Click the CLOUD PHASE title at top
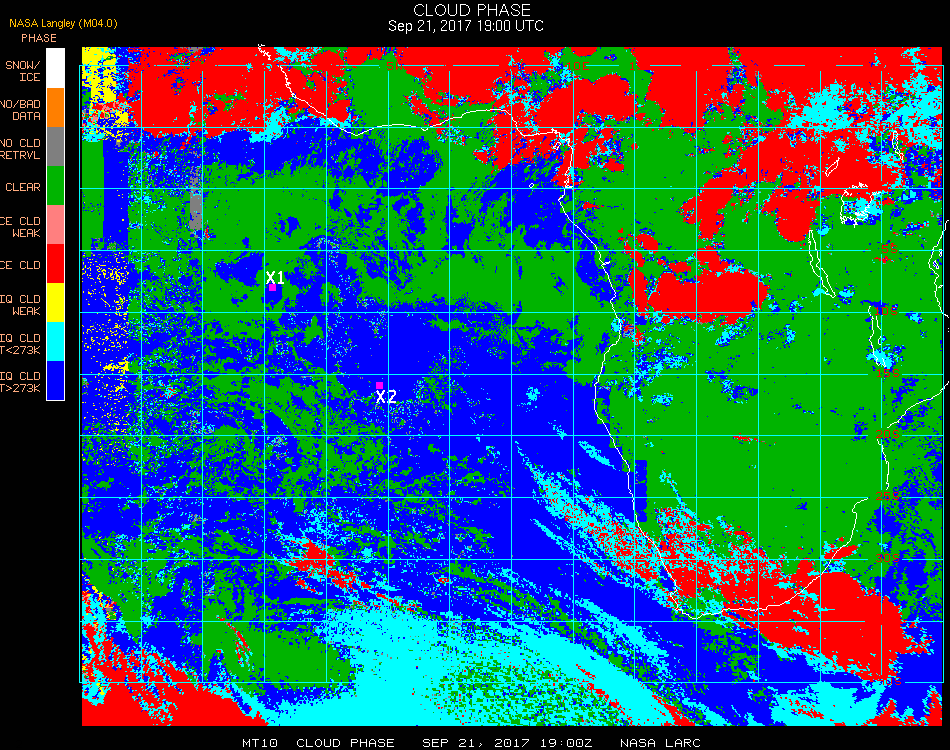Image resolution: width=950 pixels, height=750 pixels. pos(472,10)
